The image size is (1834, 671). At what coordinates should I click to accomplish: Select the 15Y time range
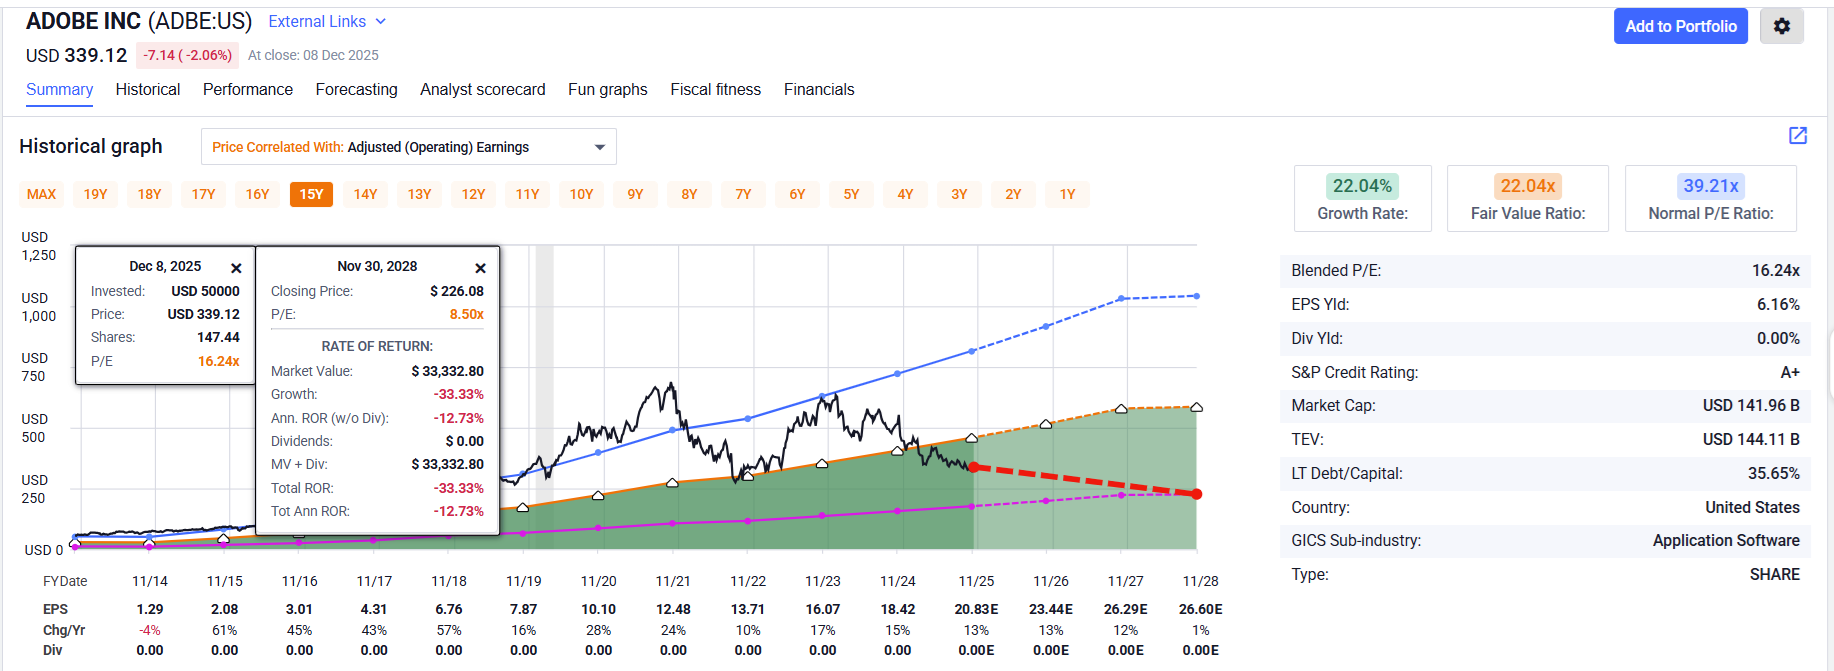tap(312, 194)
